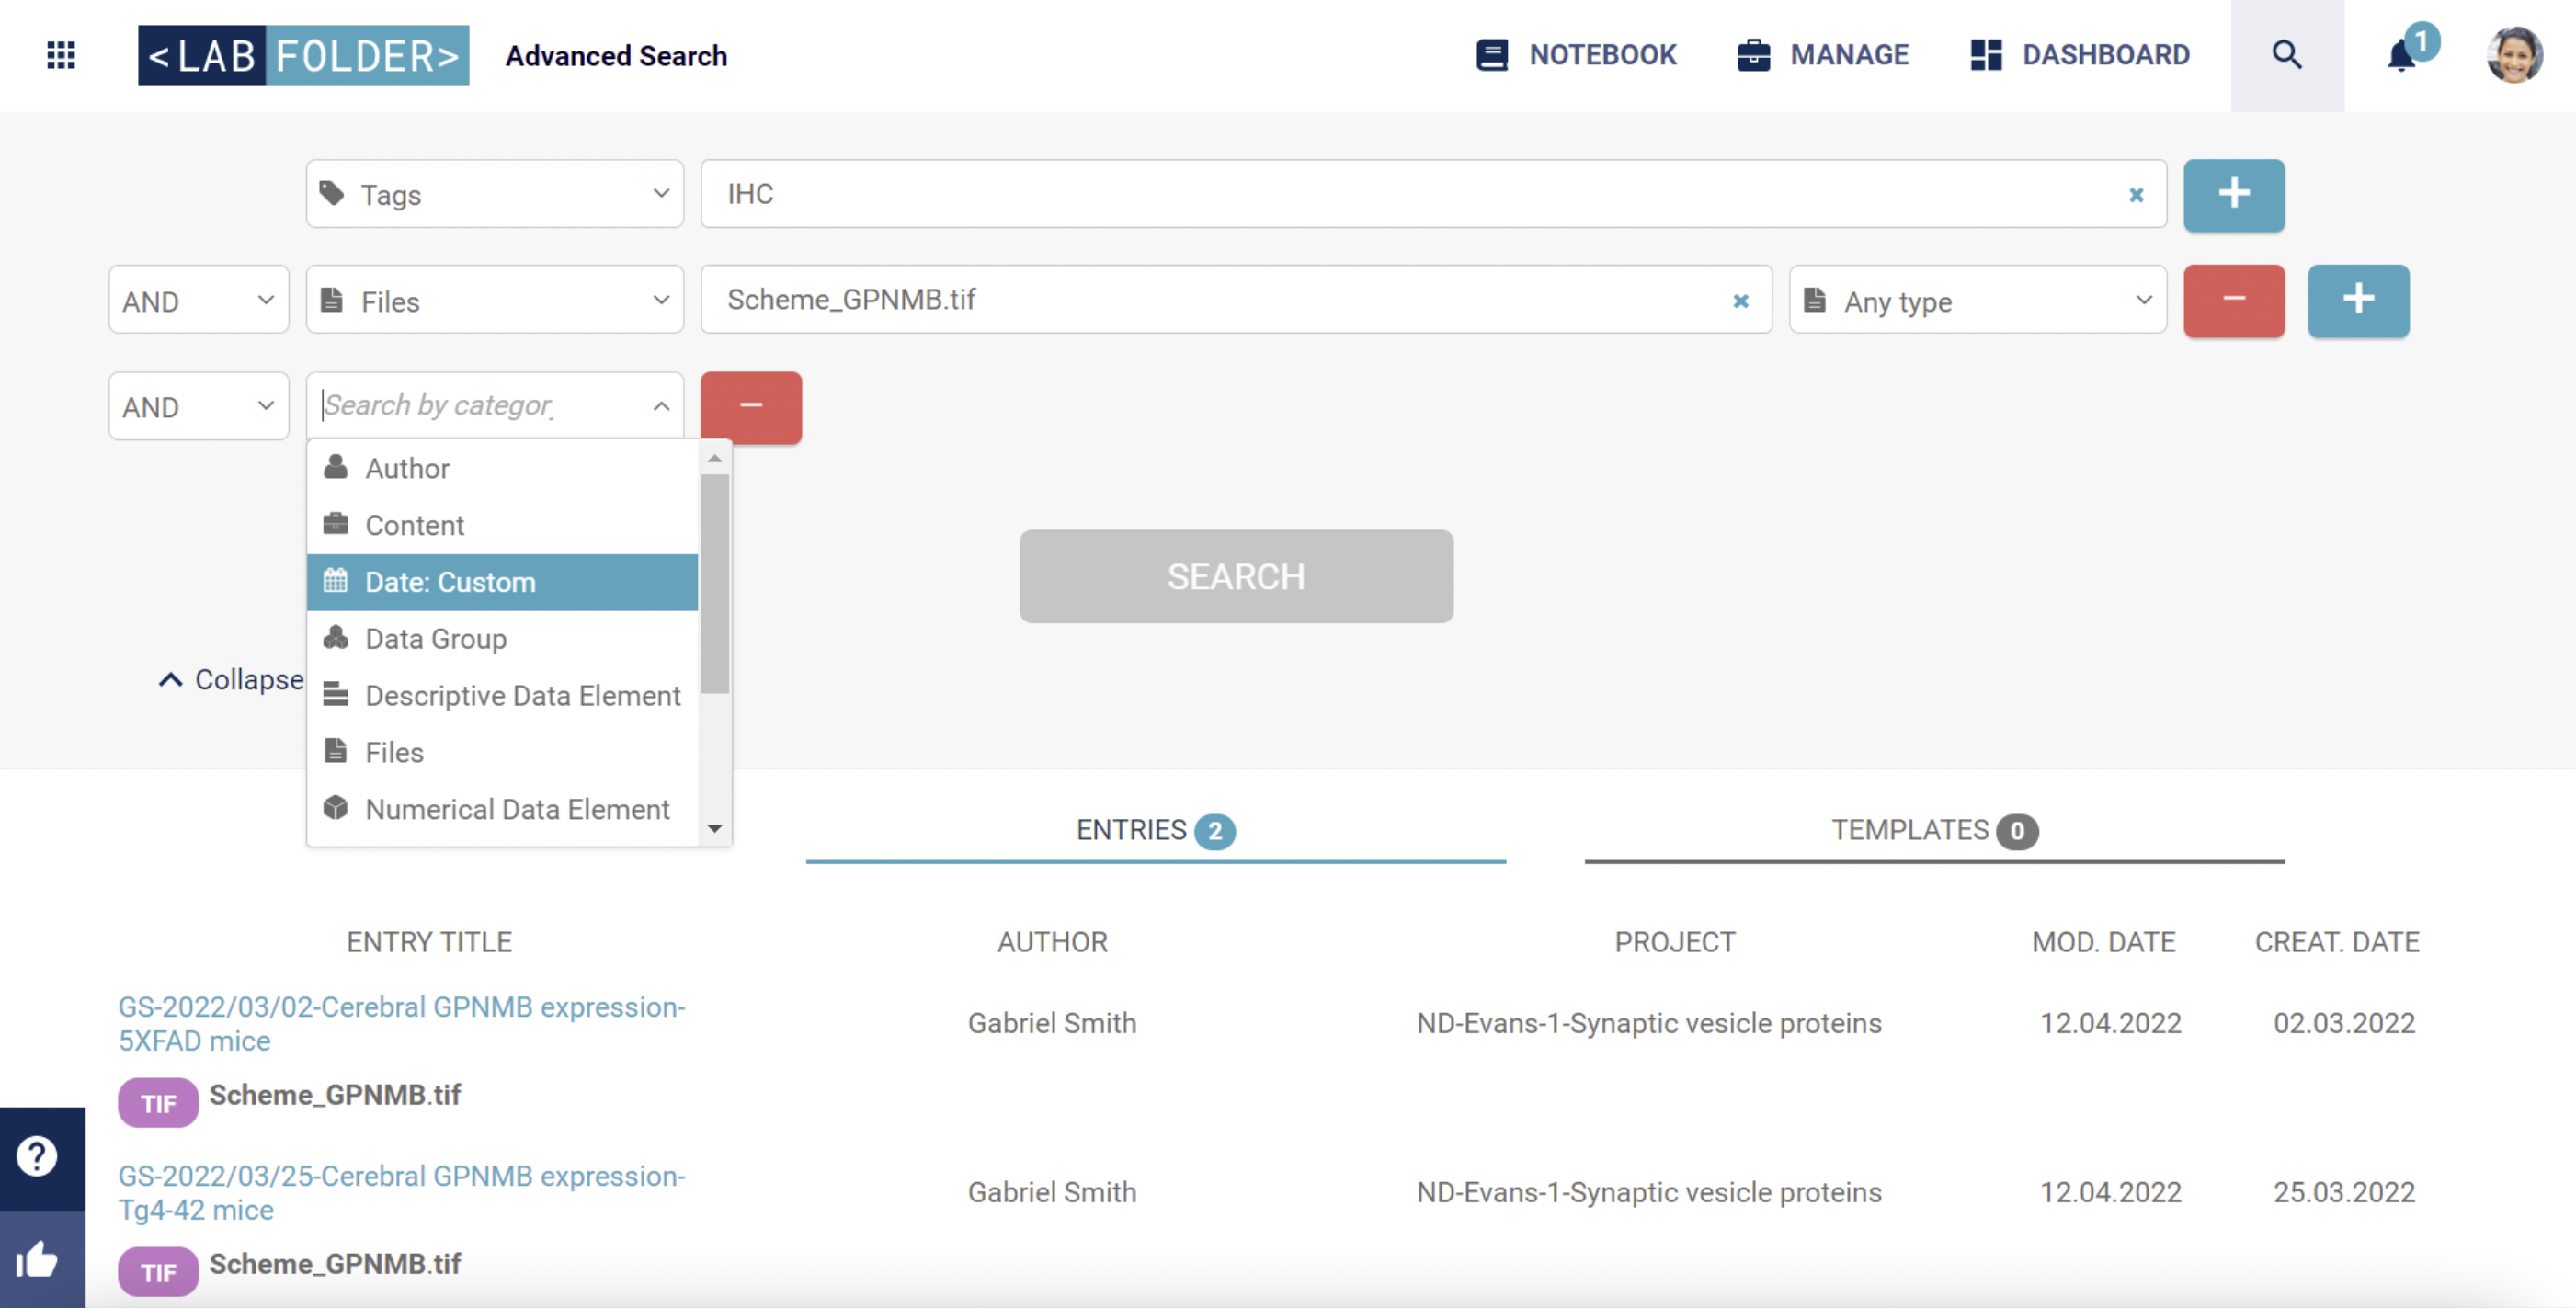Open the search magnifier icon
The image size is (2576, 1308).
coord(2287,55)
